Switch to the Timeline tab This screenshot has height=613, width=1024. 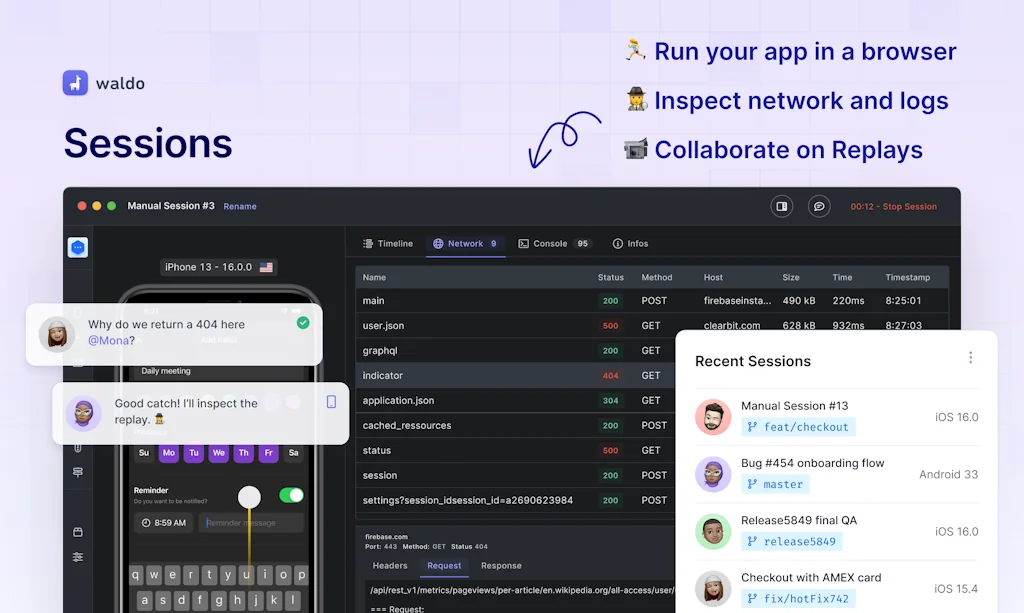(x=387, y=243)
